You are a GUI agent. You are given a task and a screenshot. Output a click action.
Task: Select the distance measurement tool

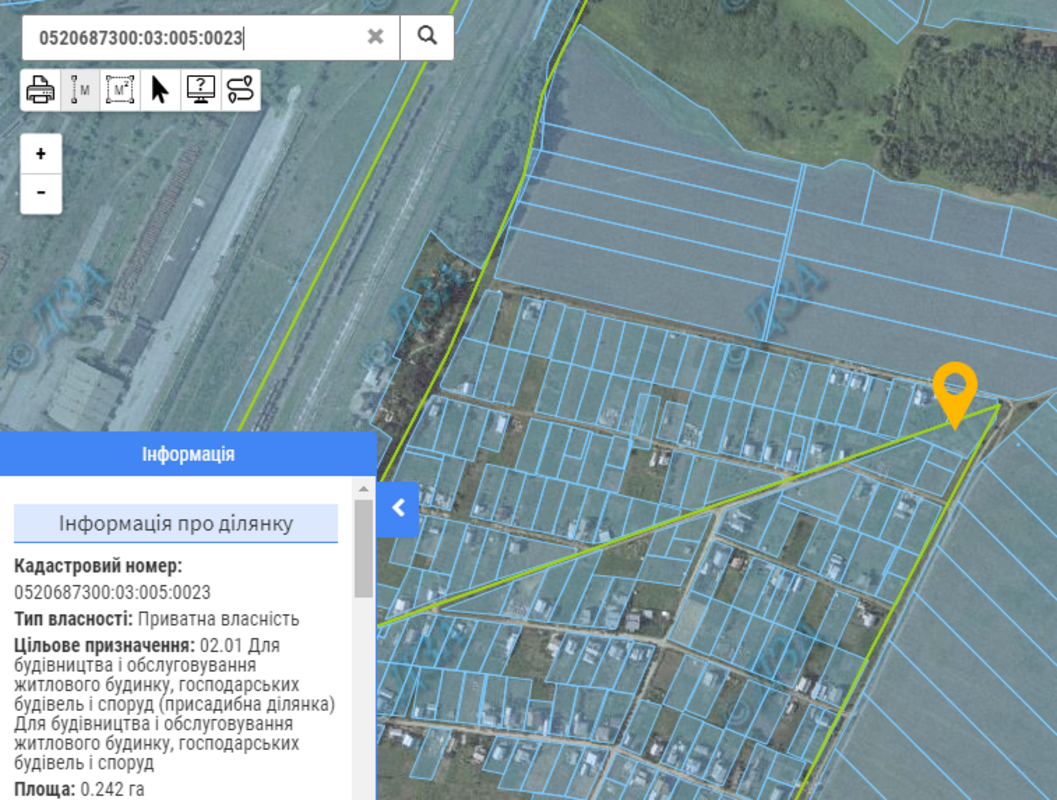81,91
